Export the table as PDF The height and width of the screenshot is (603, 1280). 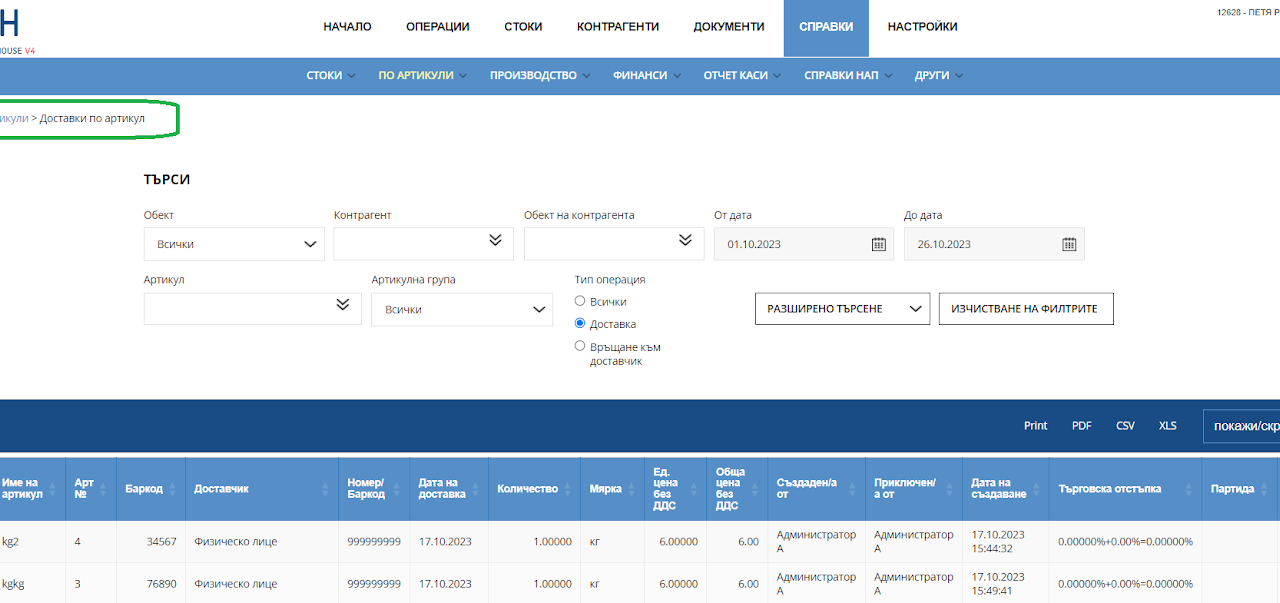pos(1082,425)
